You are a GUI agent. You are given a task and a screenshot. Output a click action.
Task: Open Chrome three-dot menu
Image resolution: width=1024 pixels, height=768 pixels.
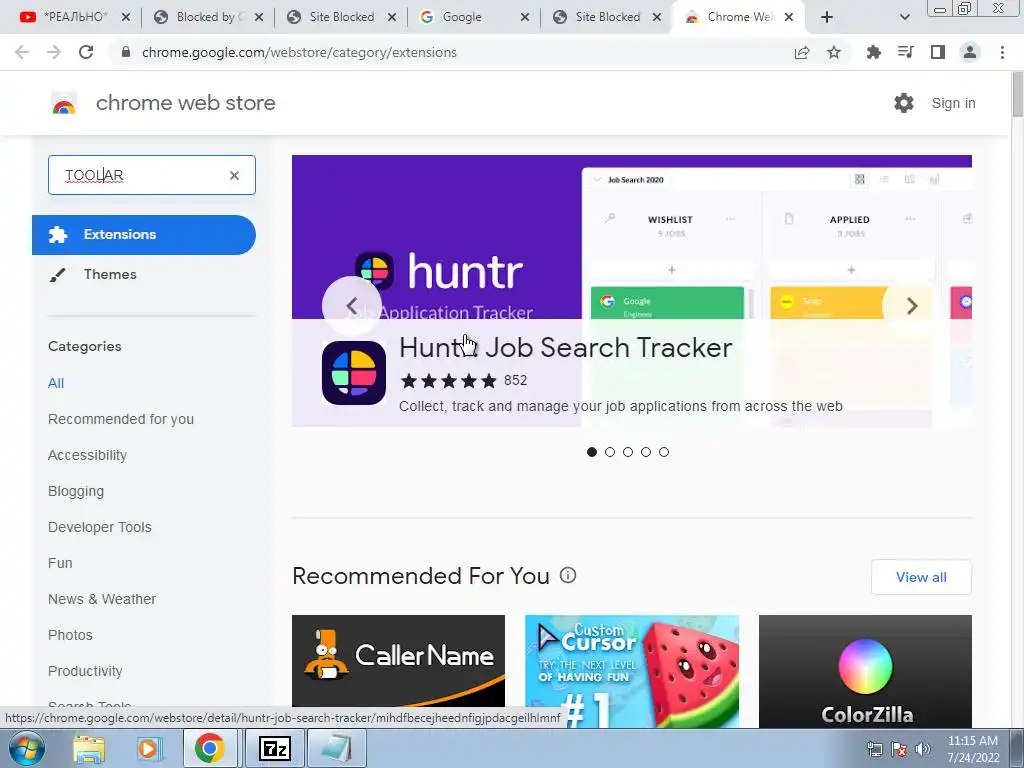tap(1002, 52)
